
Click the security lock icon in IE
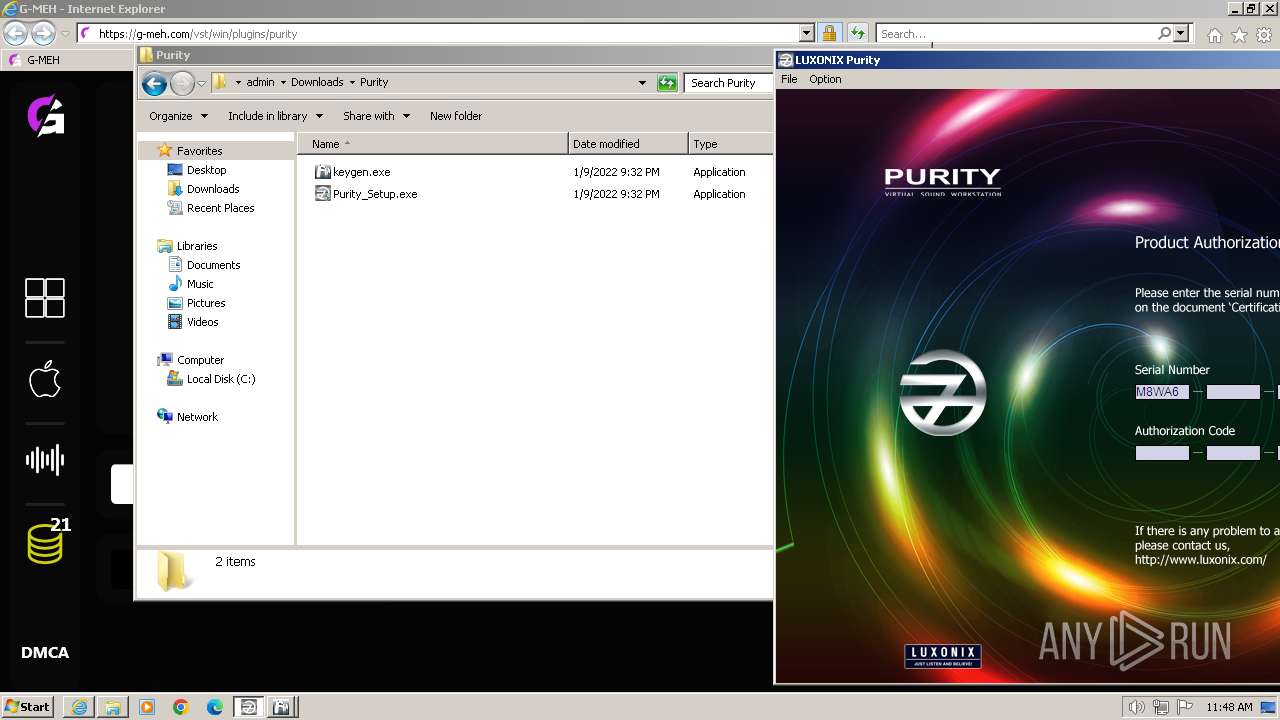pyautogui.click(x=829, y=33)
